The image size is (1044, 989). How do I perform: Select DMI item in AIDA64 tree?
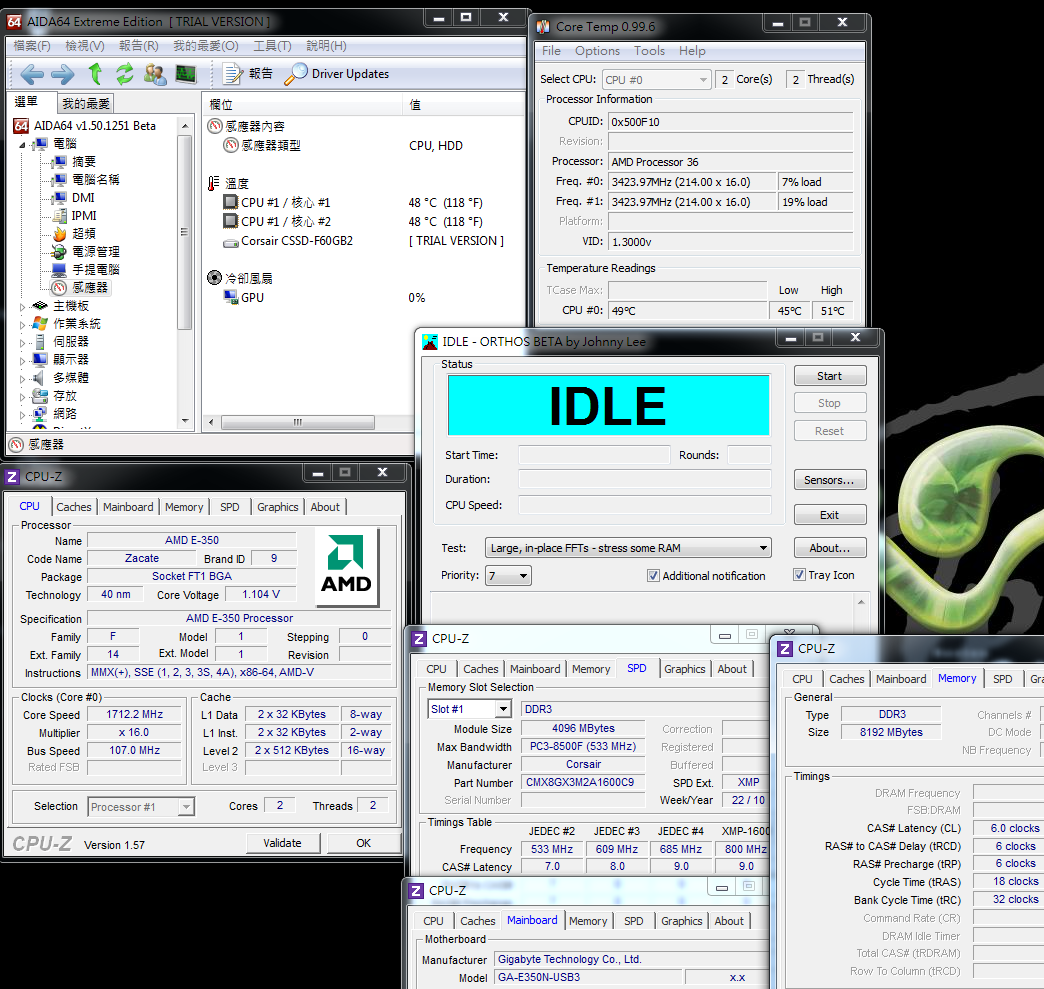coord(83,198)
